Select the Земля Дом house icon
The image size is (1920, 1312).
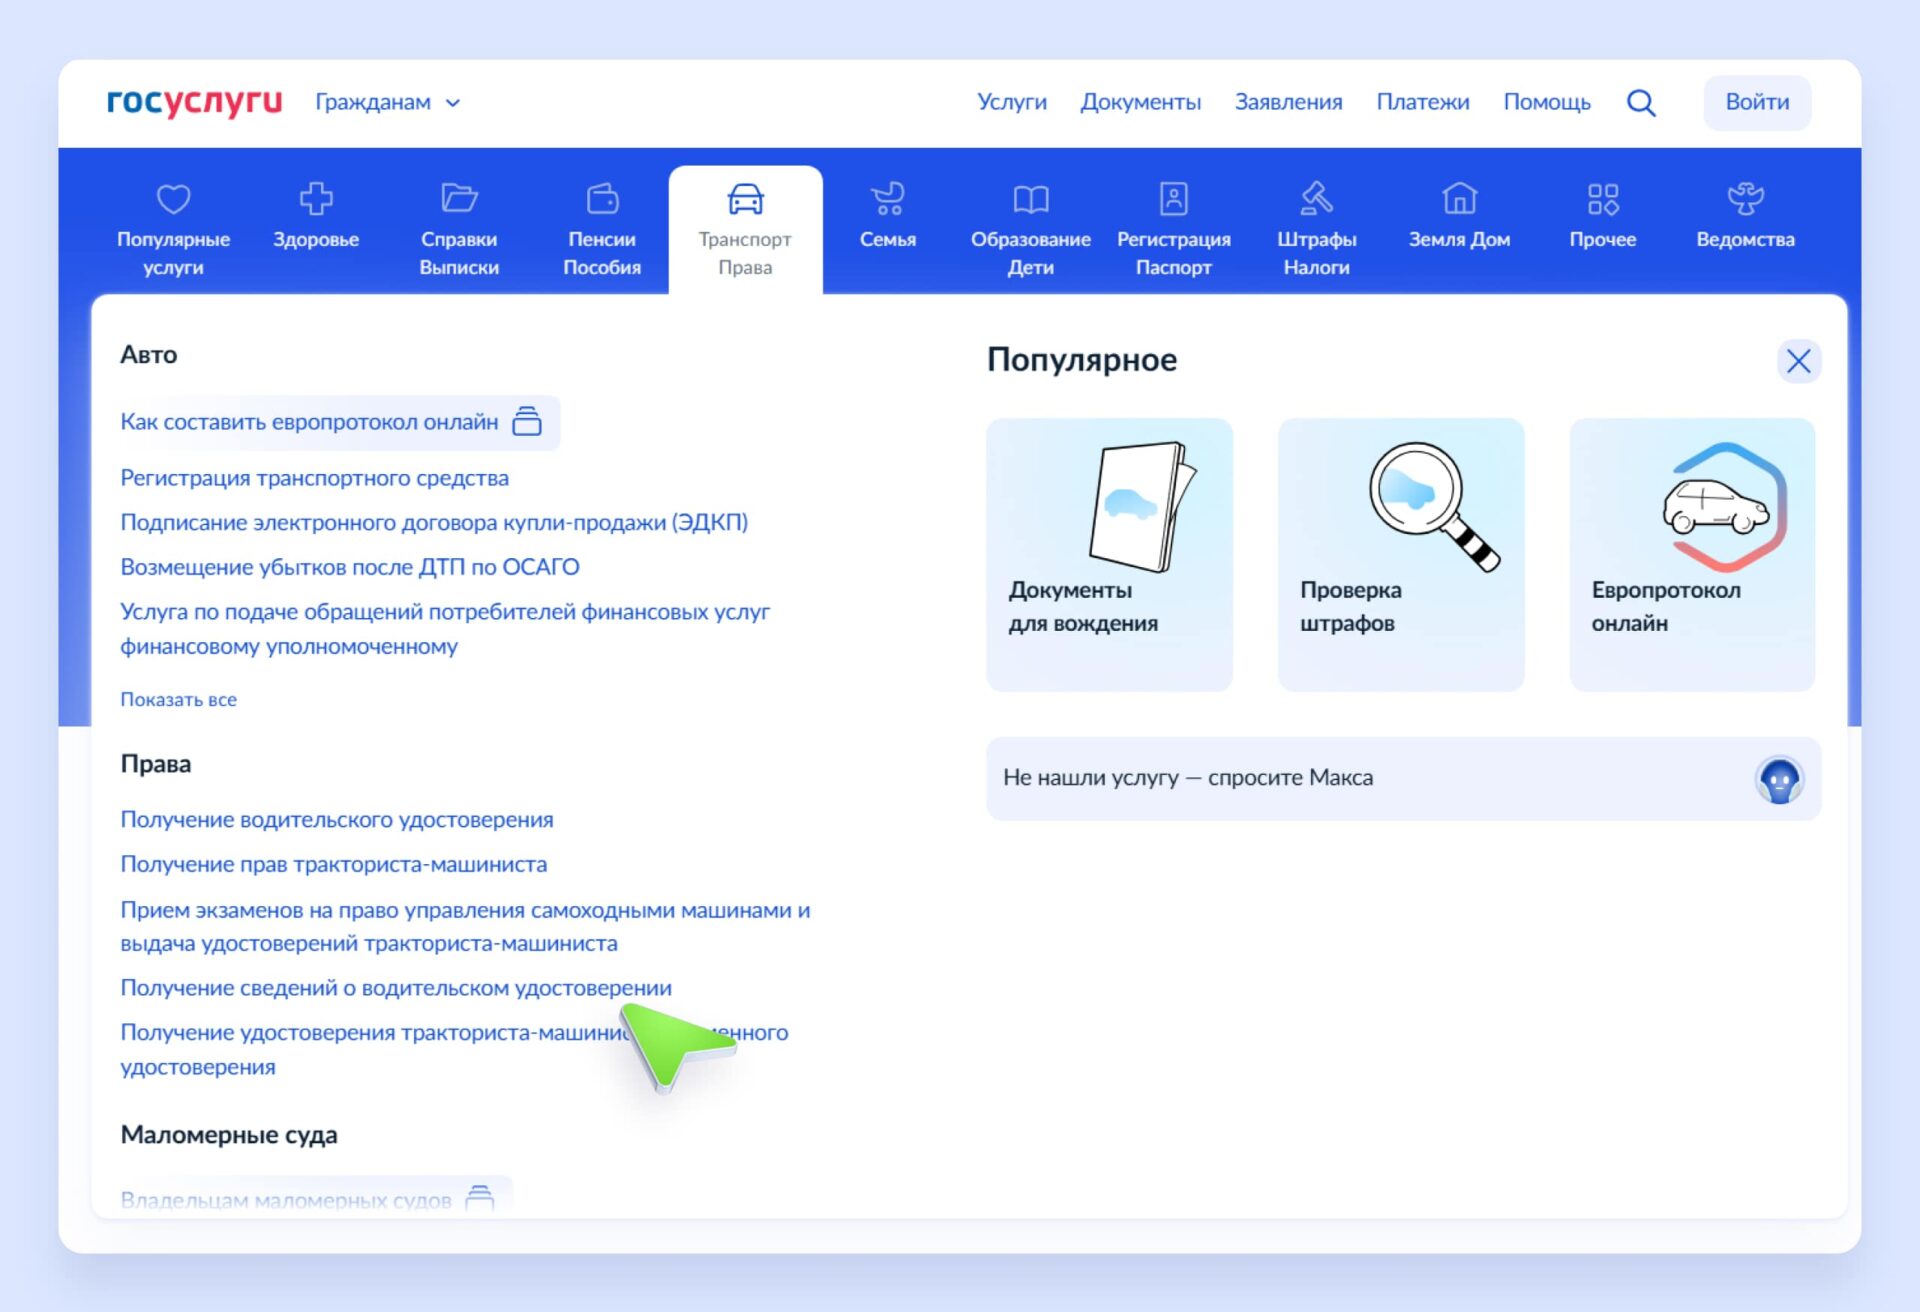click(1459, 199)
